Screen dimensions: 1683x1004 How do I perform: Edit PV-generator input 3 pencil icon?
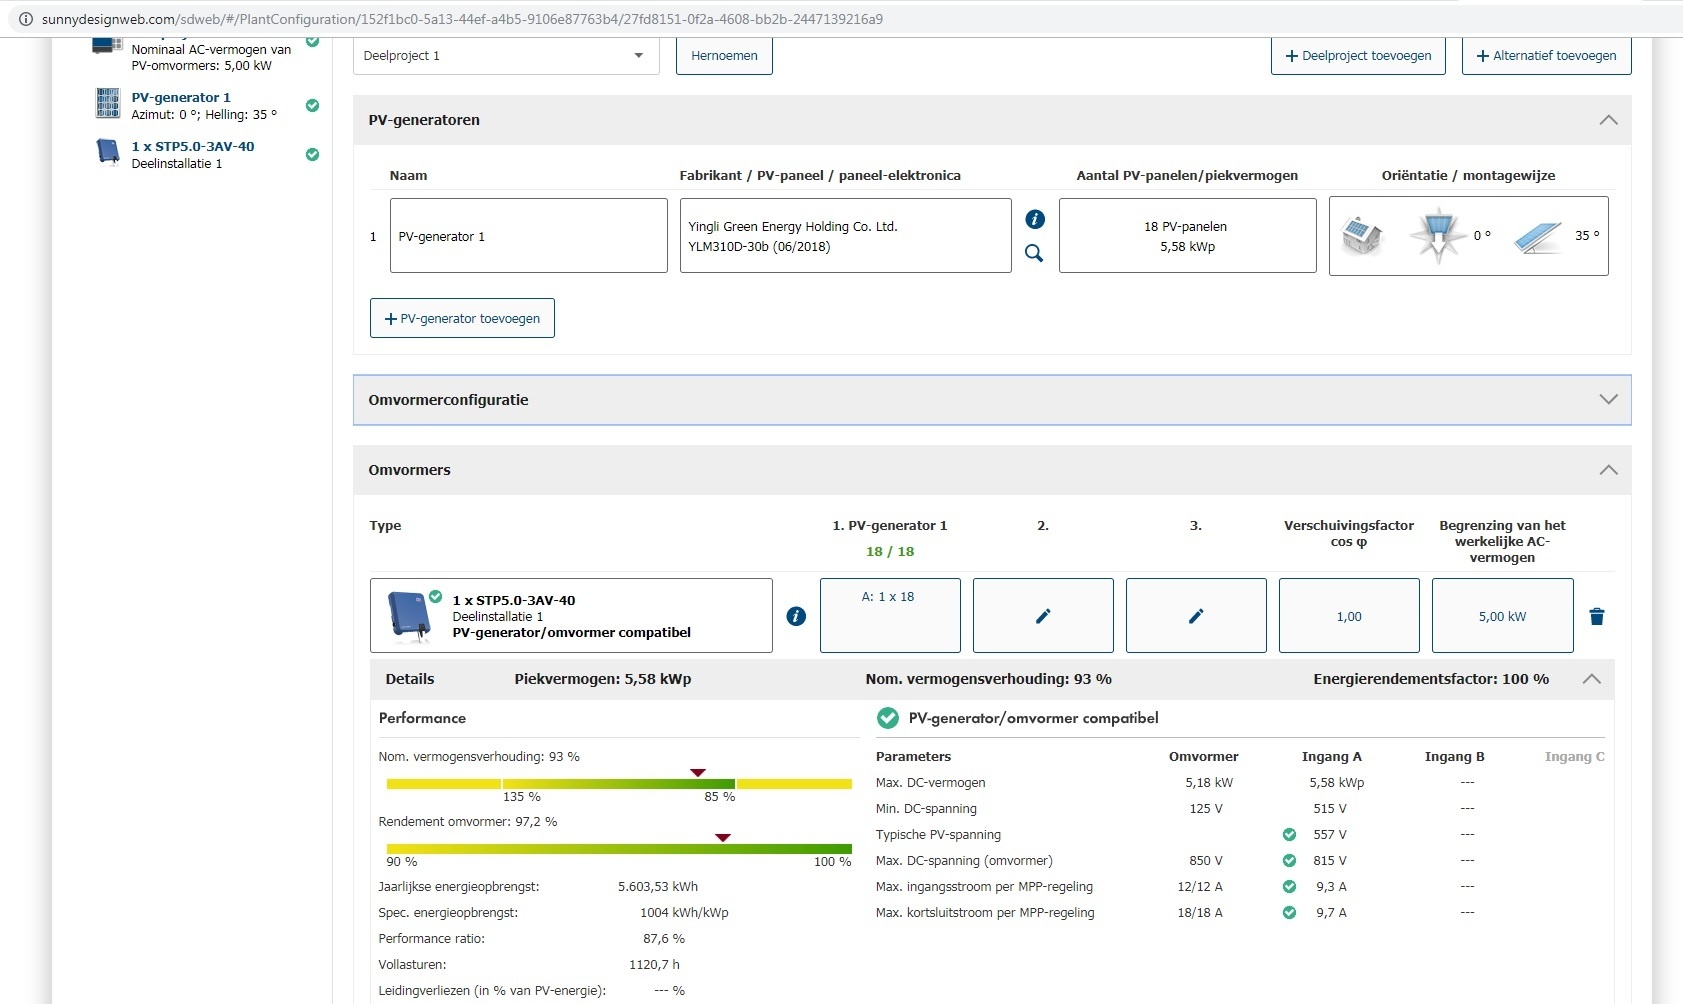(1195, 616)
